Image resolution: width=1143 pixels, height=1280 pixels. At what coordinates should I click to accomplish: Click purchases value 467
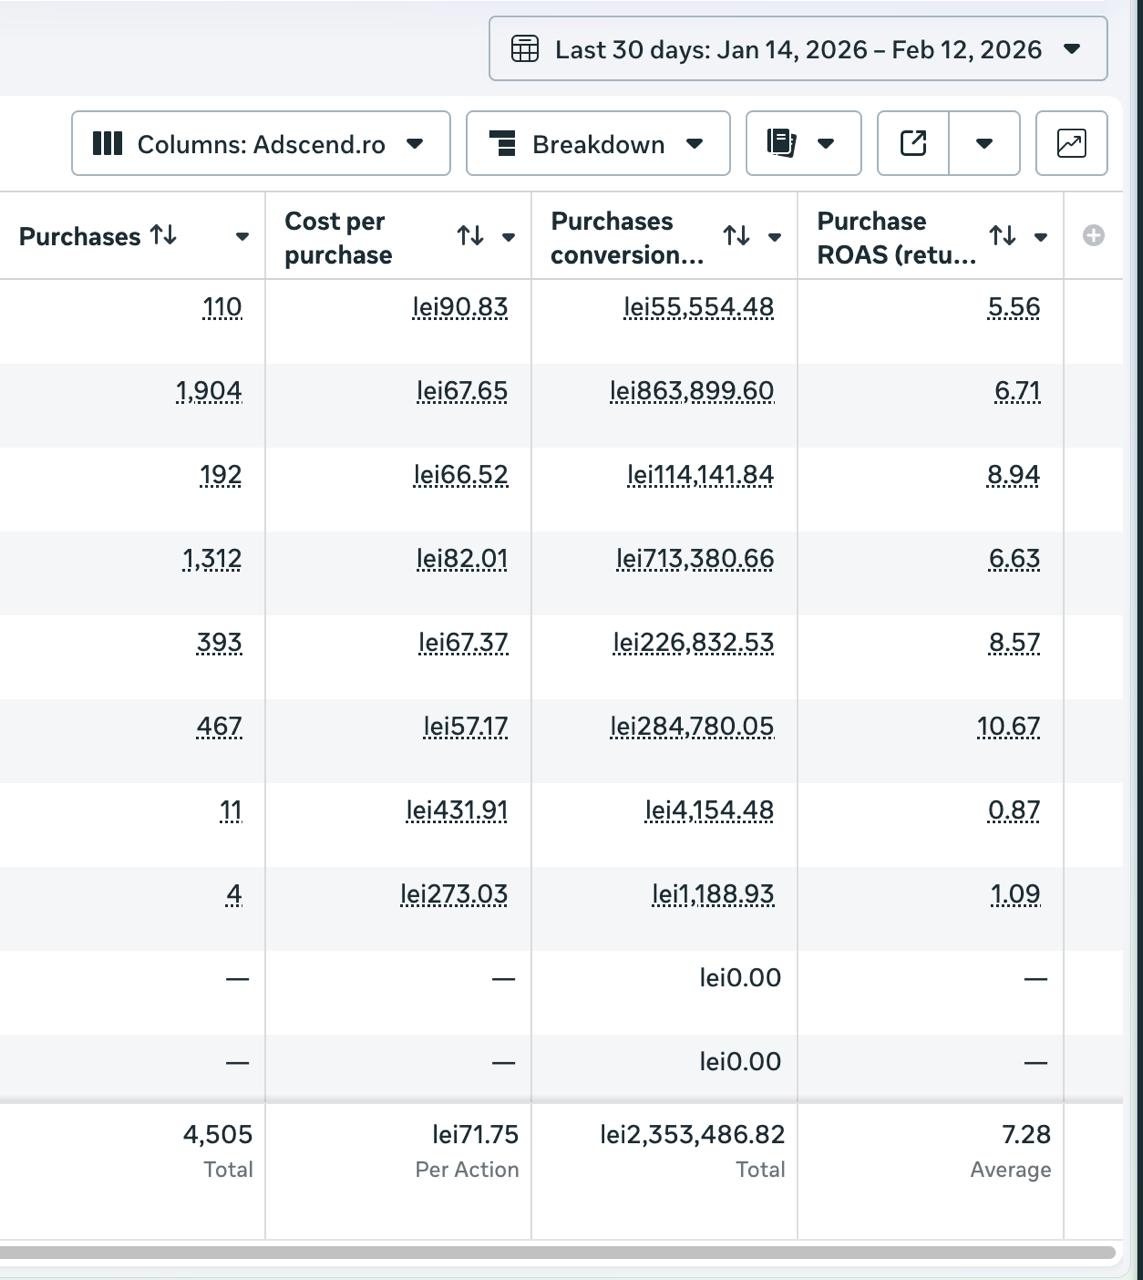point(219,726)
